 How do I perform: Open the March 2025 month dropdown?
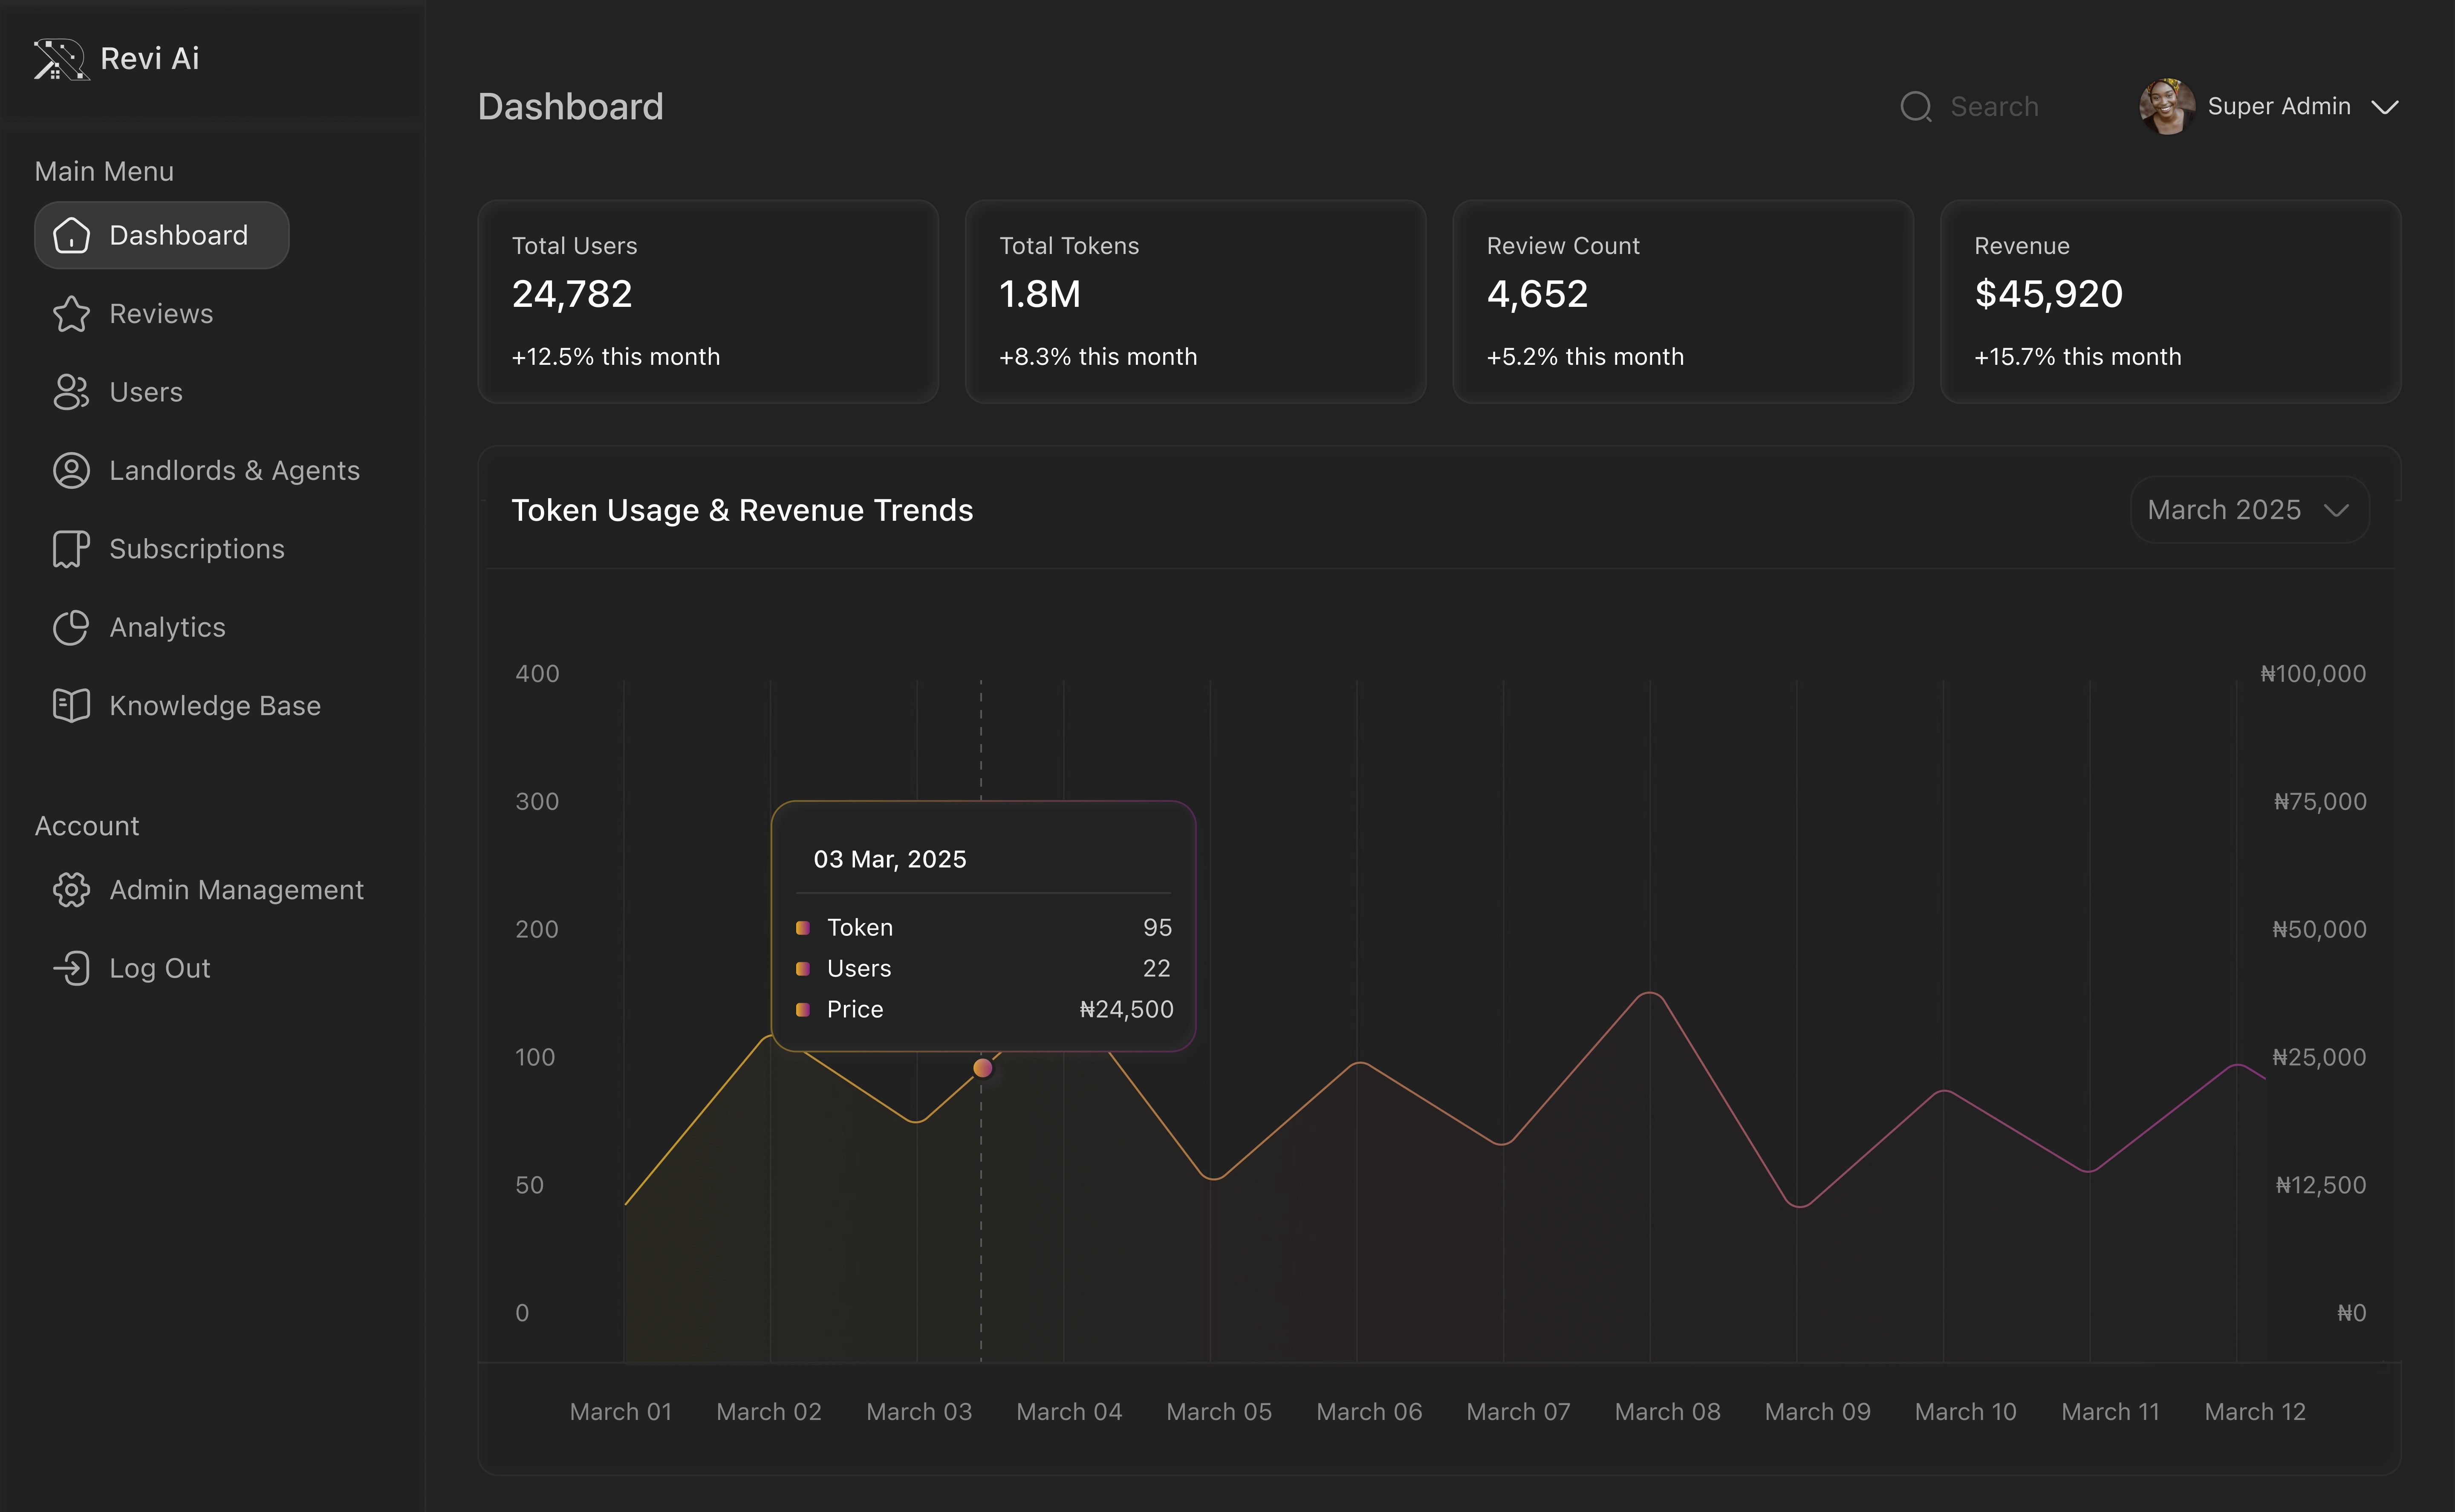2249,510
